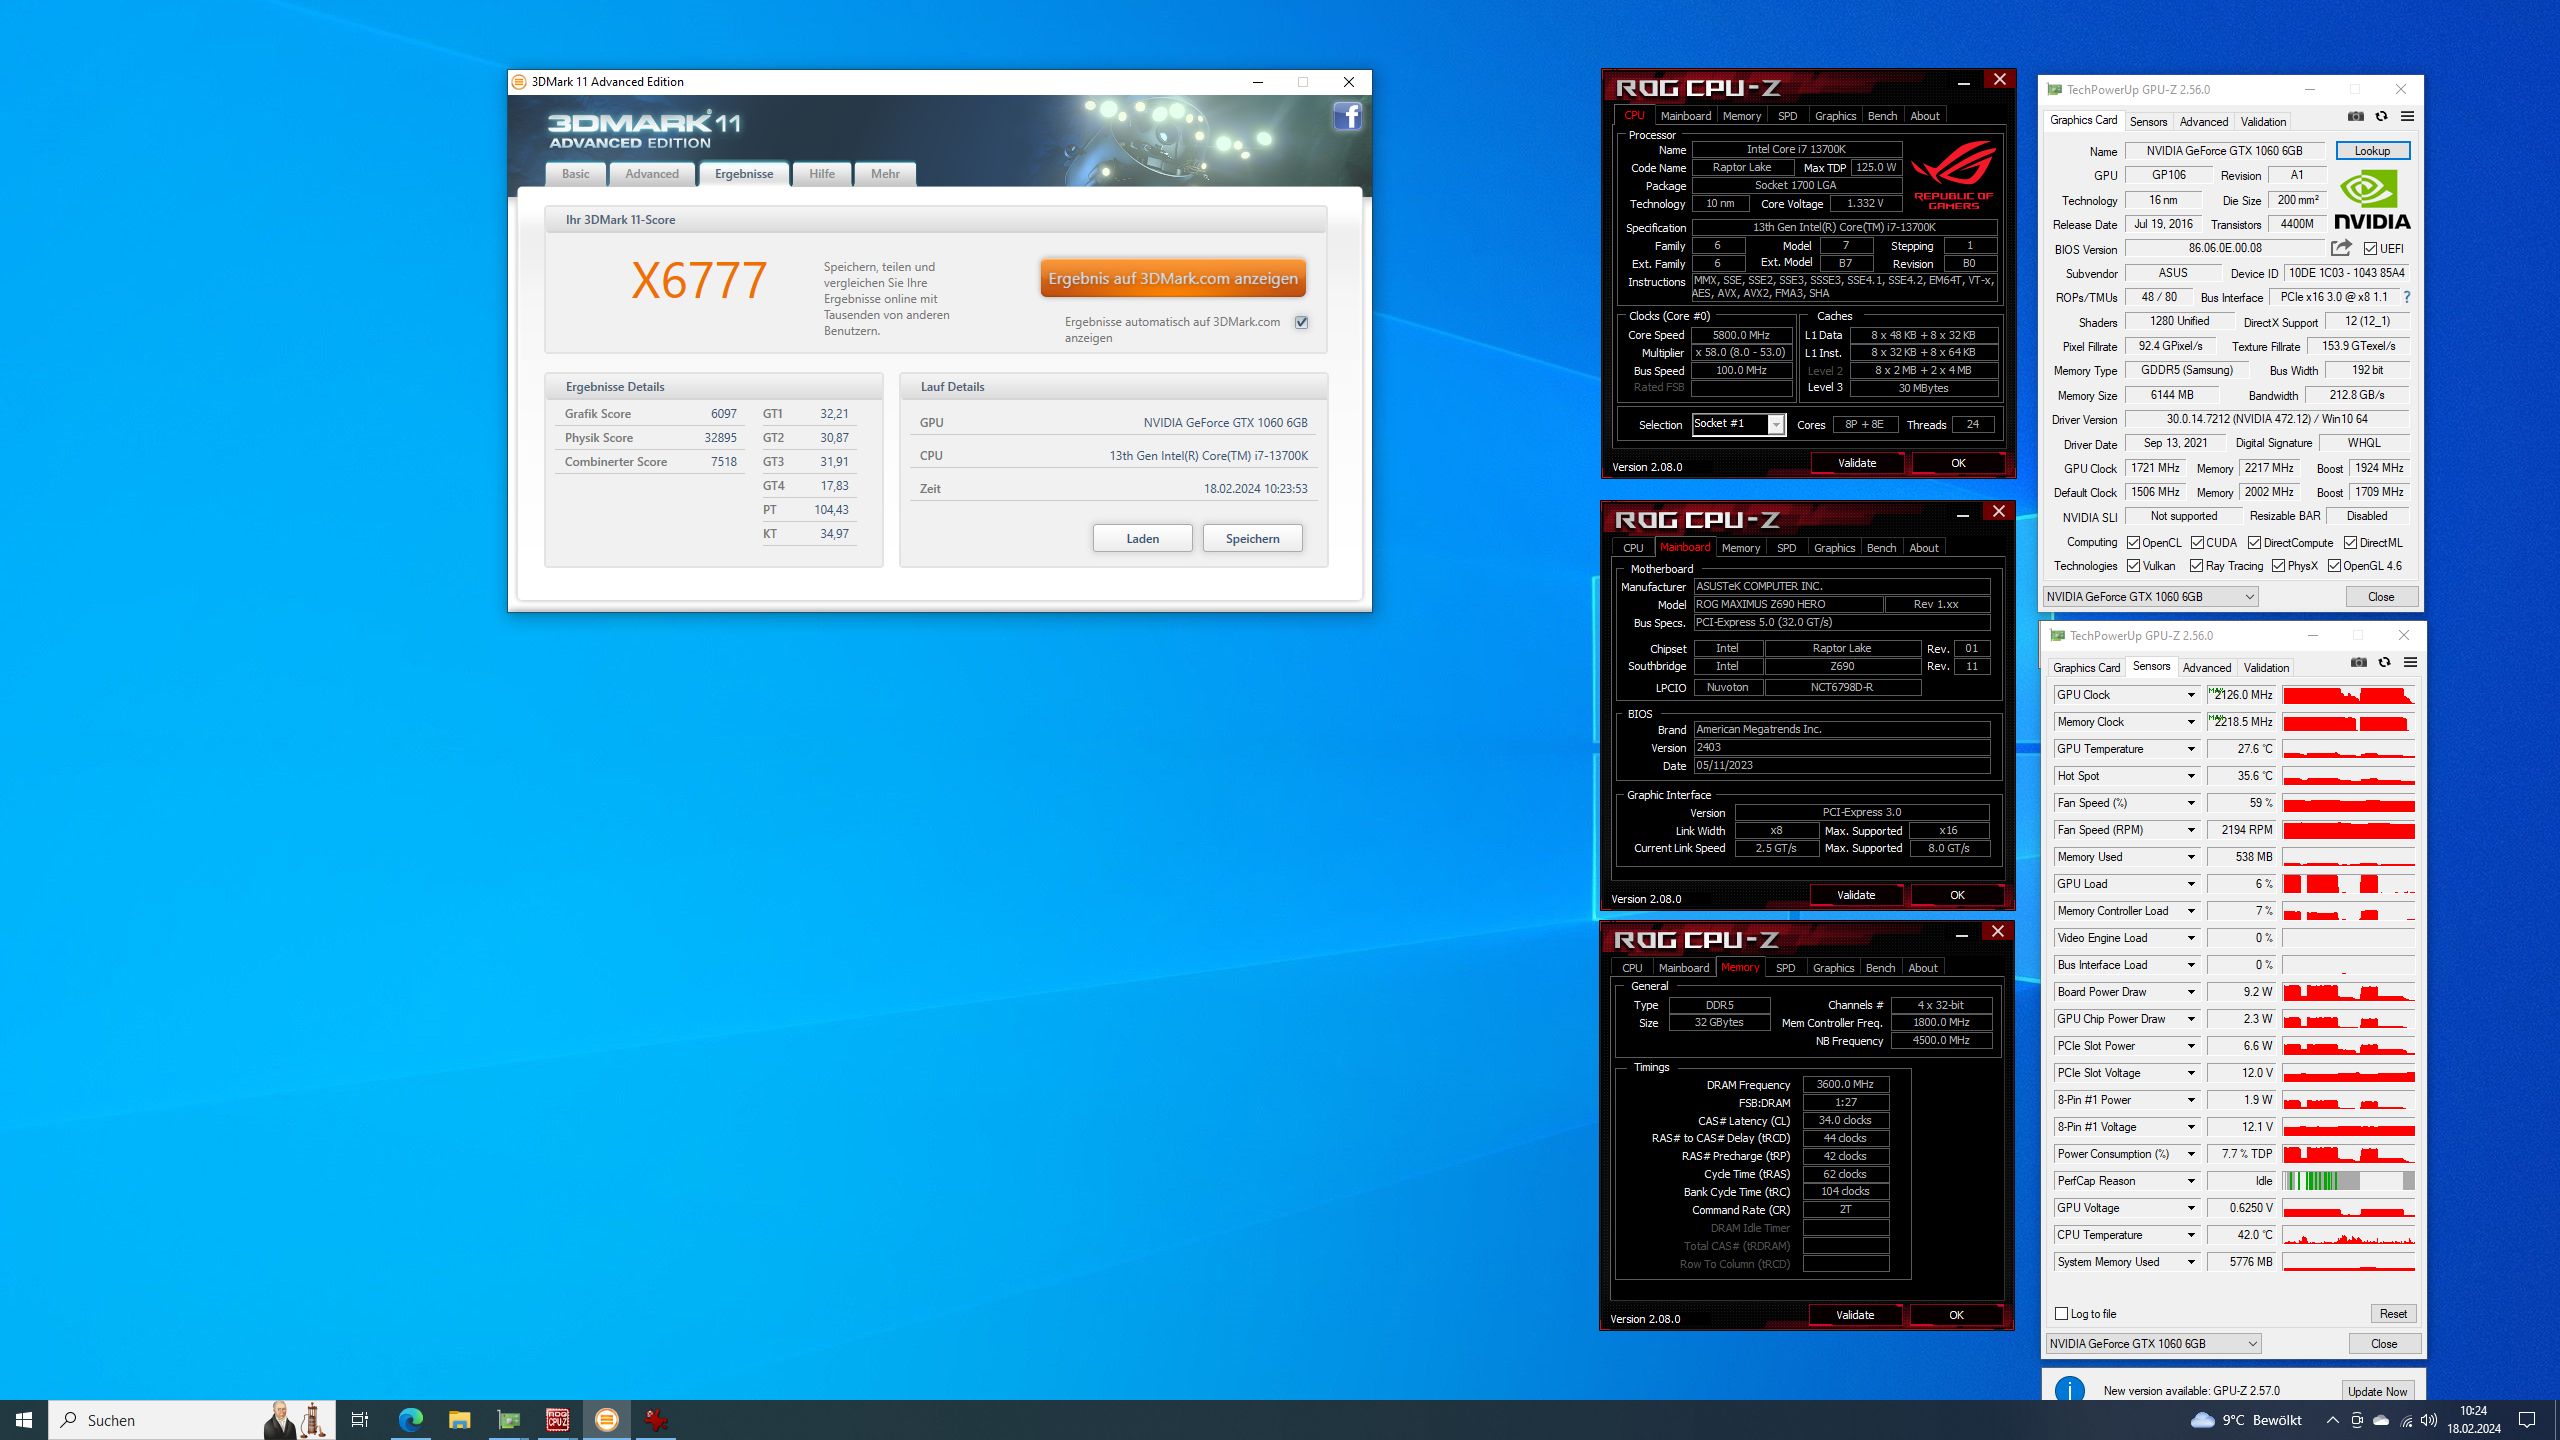The width and height of the screenshot is (2560, 1440).
Task: Click the BIOS share/export icon in GPU-Z
Action: coord(2341,248)
